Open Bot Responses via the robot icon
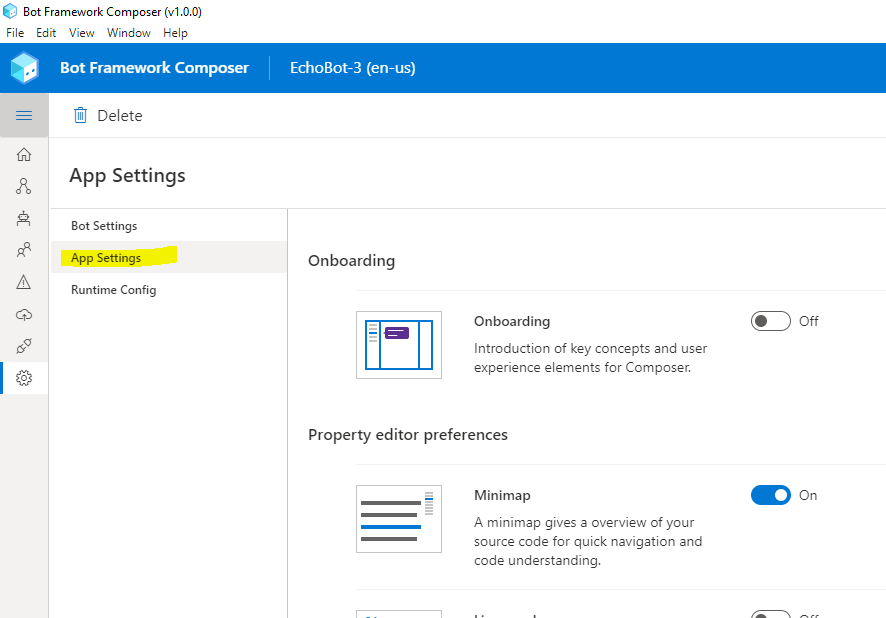The width and height of the screenshot is (886, 618). [x=24, y=218]
